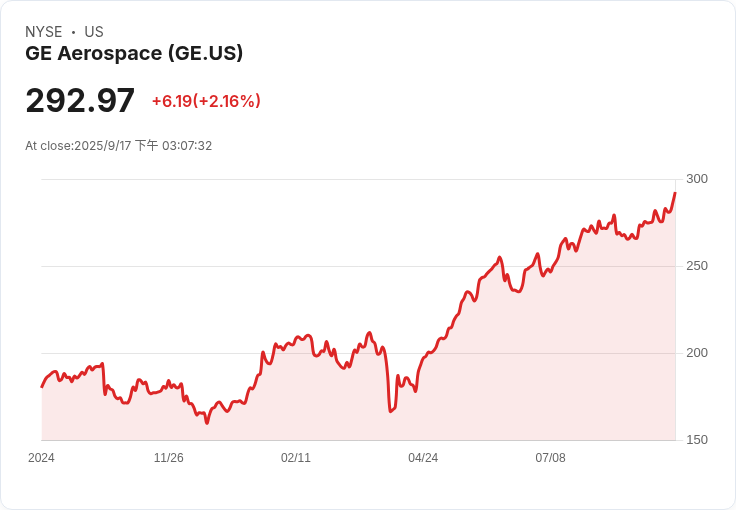736x510 pixels.
Task: Click the 300 y-axis price label
Action: 697,179
